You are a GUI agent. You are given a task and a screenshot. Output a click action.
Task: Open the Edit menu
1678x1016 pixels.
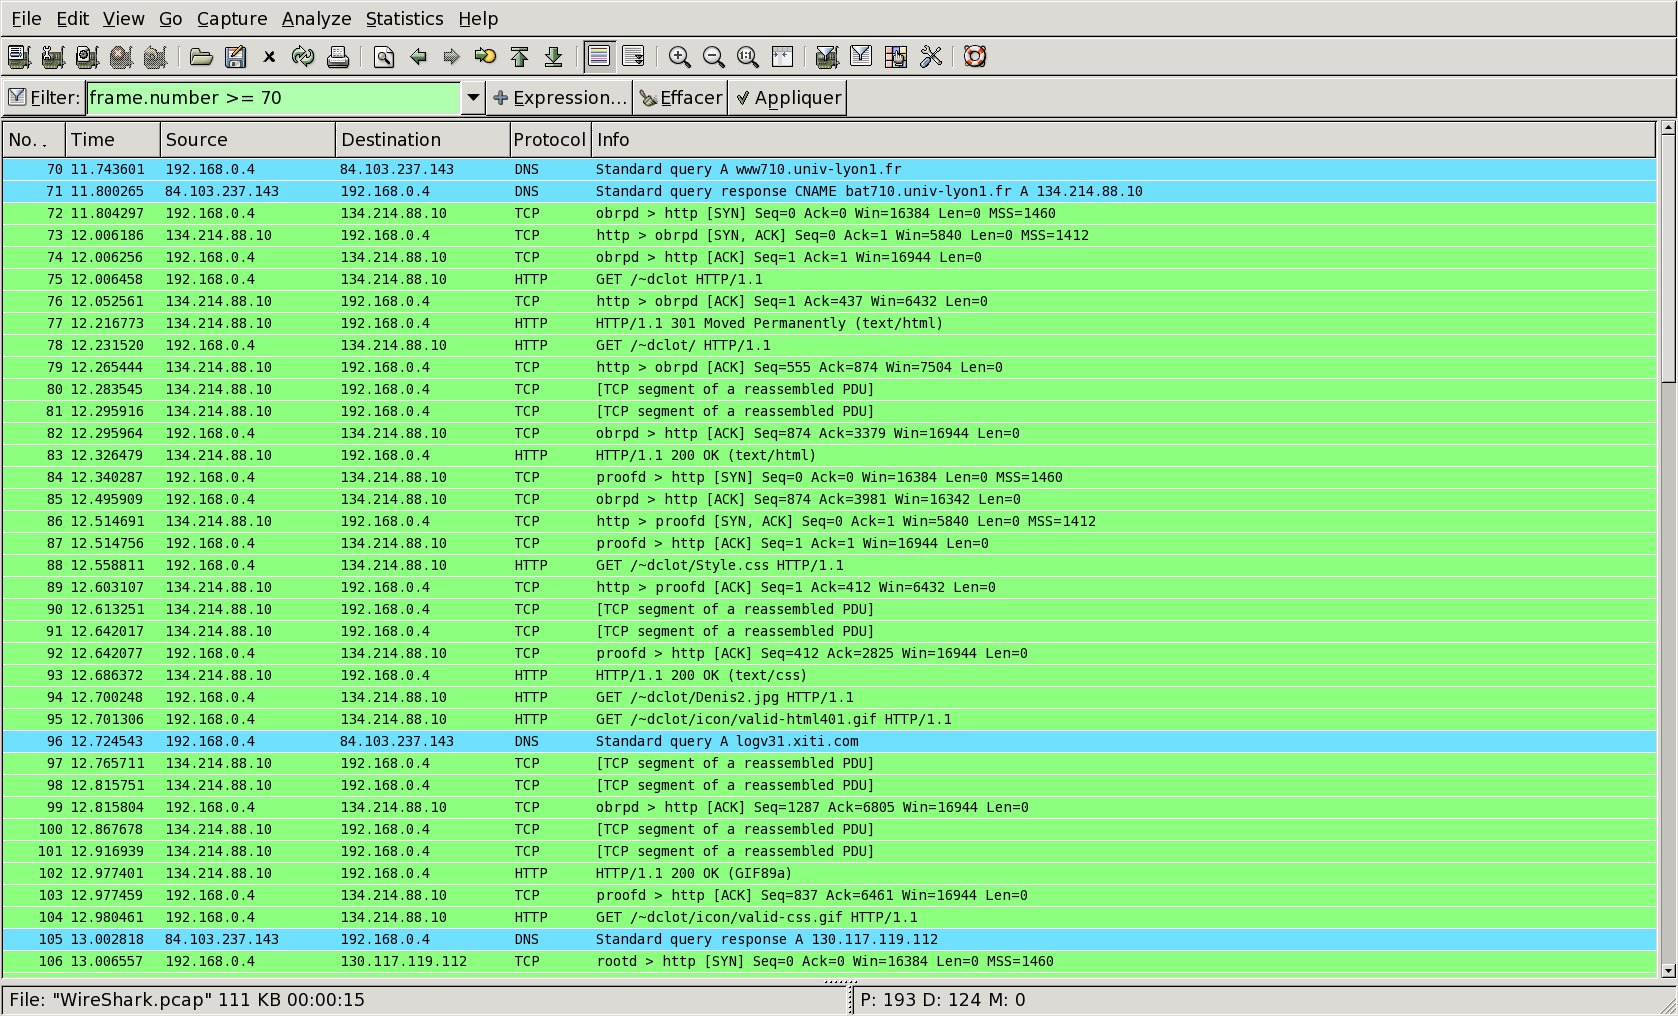tap(72, 19)
